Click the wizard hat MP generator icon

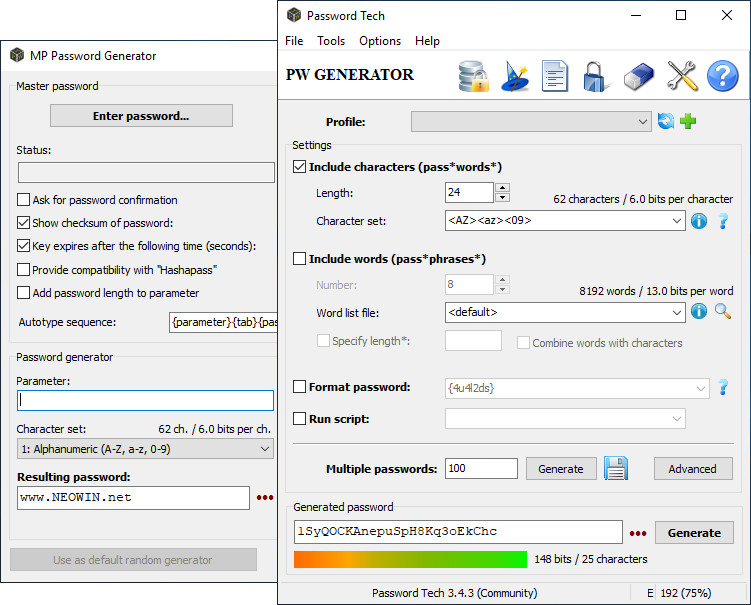coord(514,76)
